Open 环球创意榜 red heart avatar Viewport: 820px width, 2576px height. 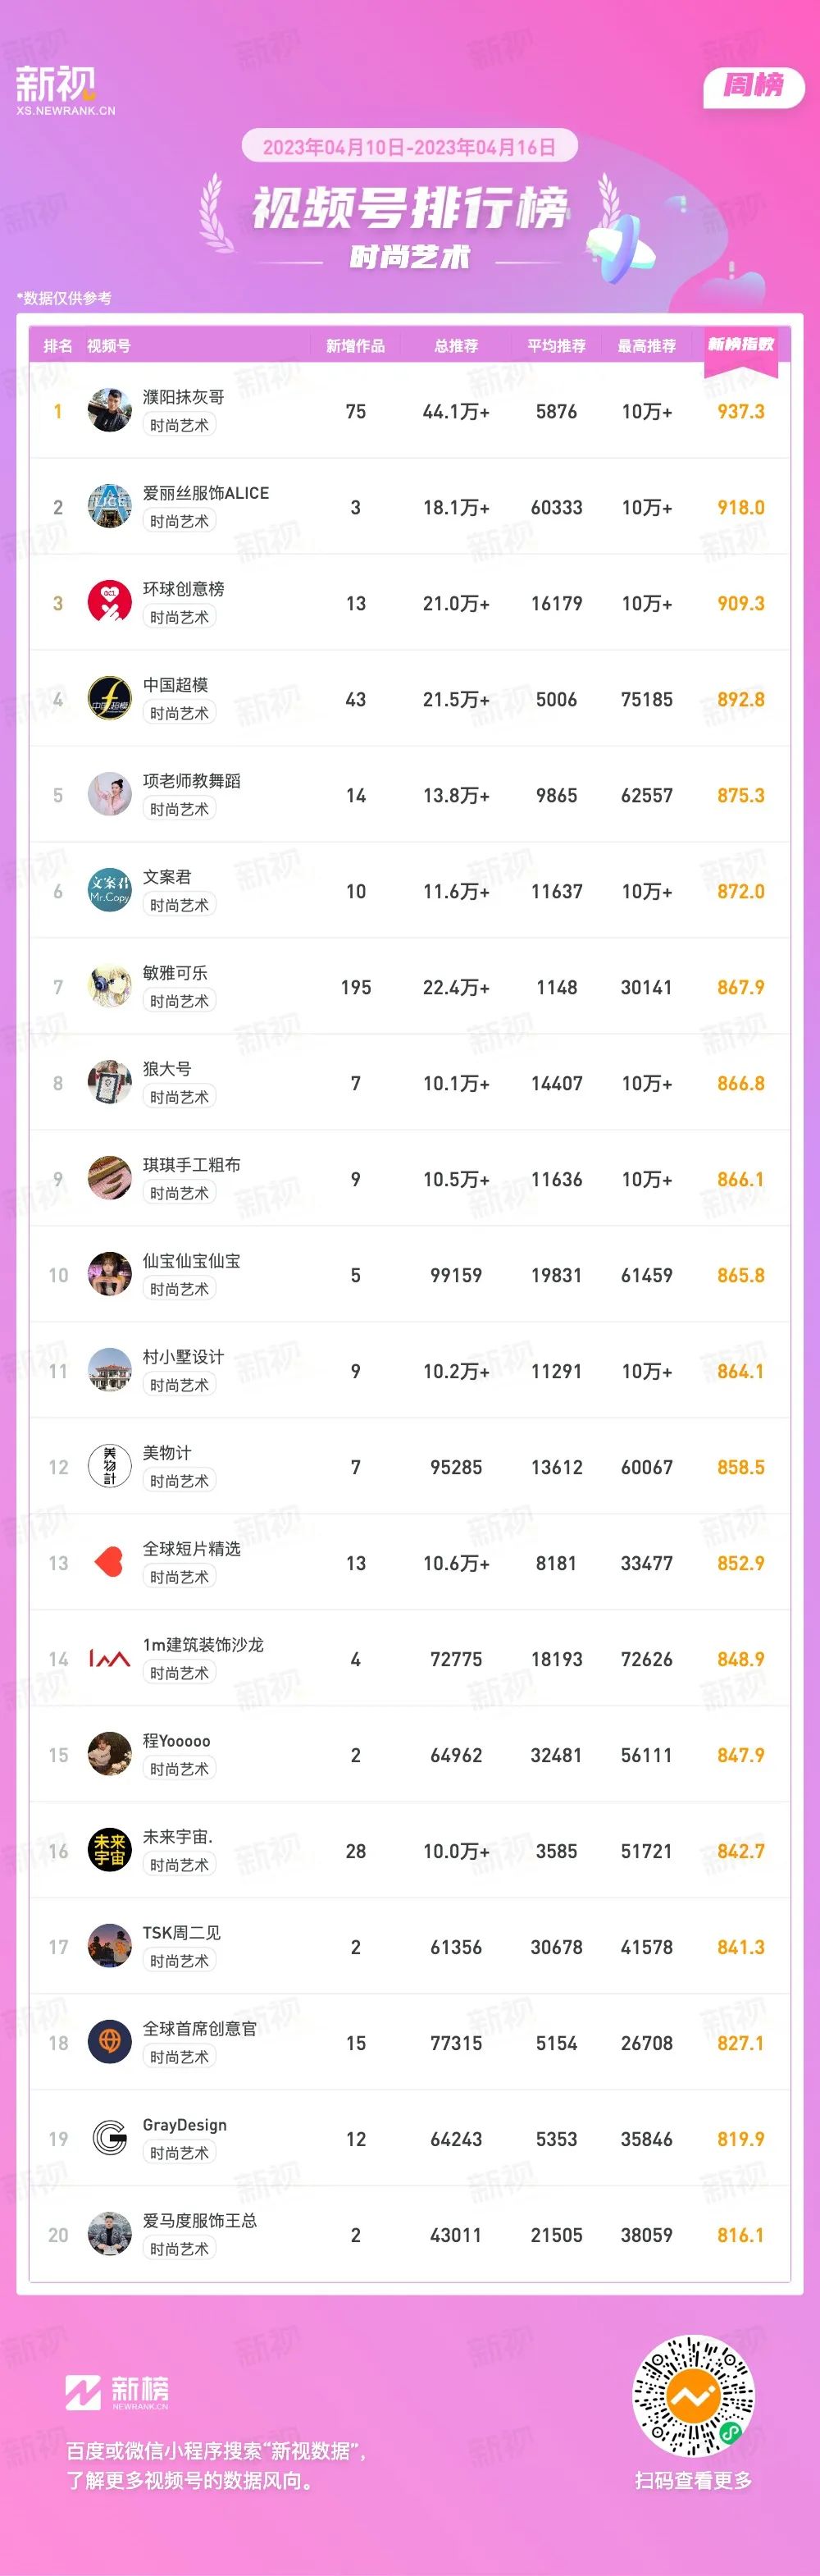click(110, 602)
